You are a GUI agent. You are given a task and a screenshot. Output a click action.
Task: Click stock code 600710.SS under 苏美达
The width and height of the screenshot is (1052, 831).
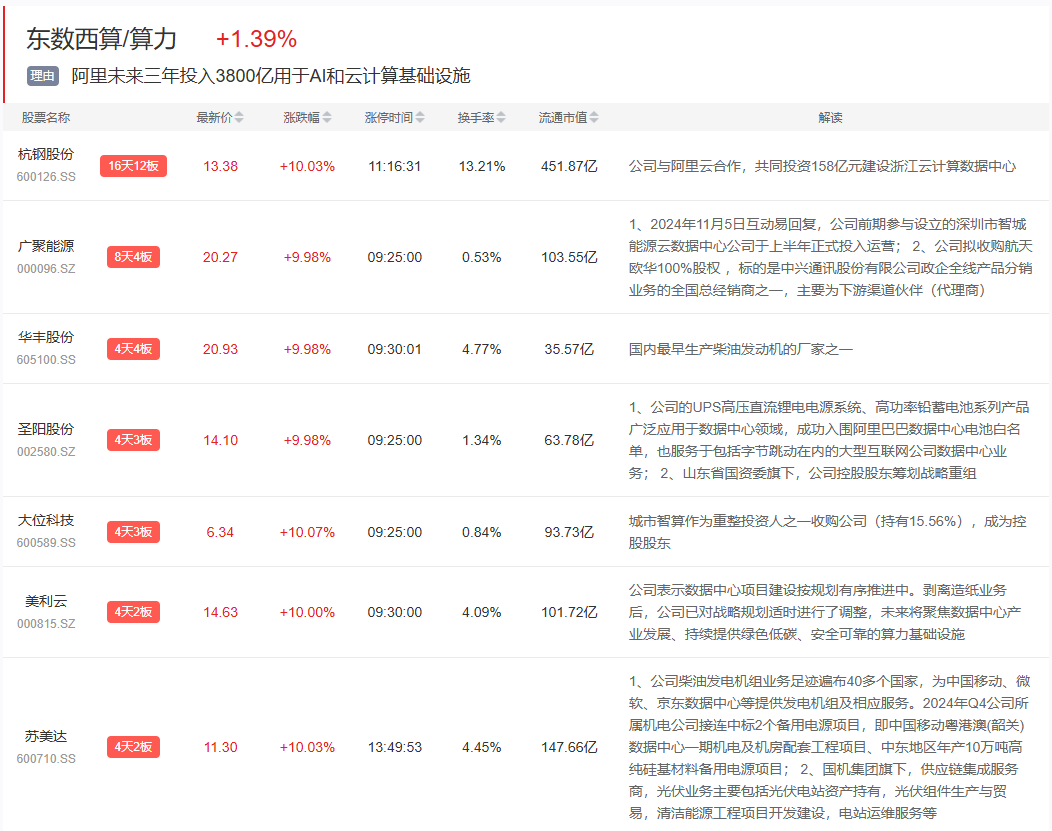pyautogui.click(x=46, y=759)
